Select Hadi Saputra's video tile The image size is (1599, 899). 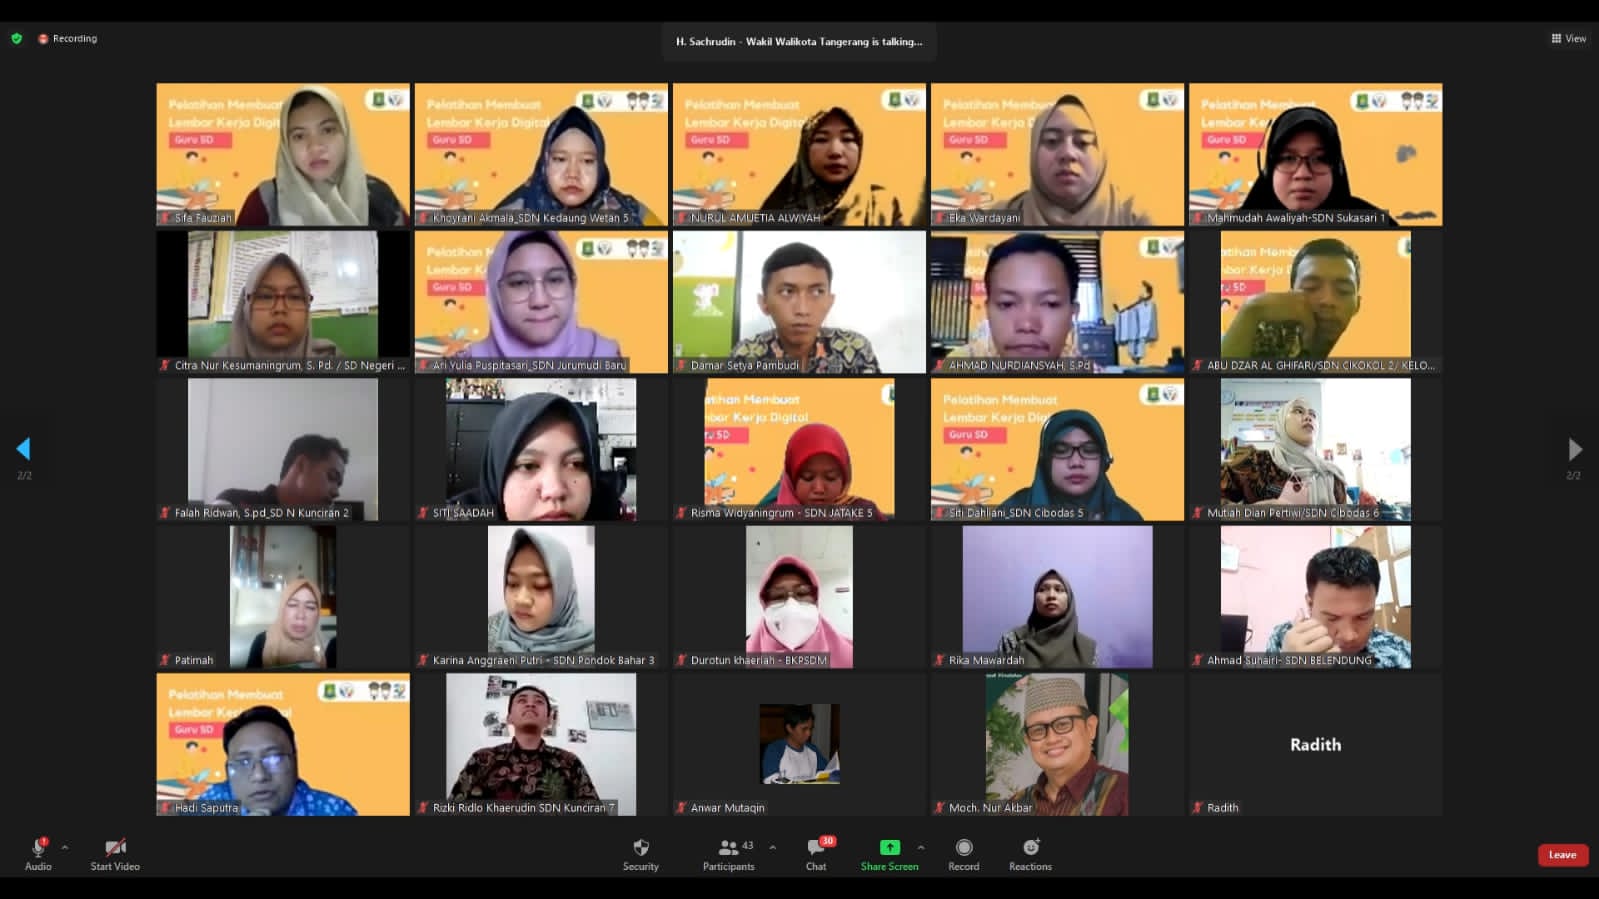point(283,744)
